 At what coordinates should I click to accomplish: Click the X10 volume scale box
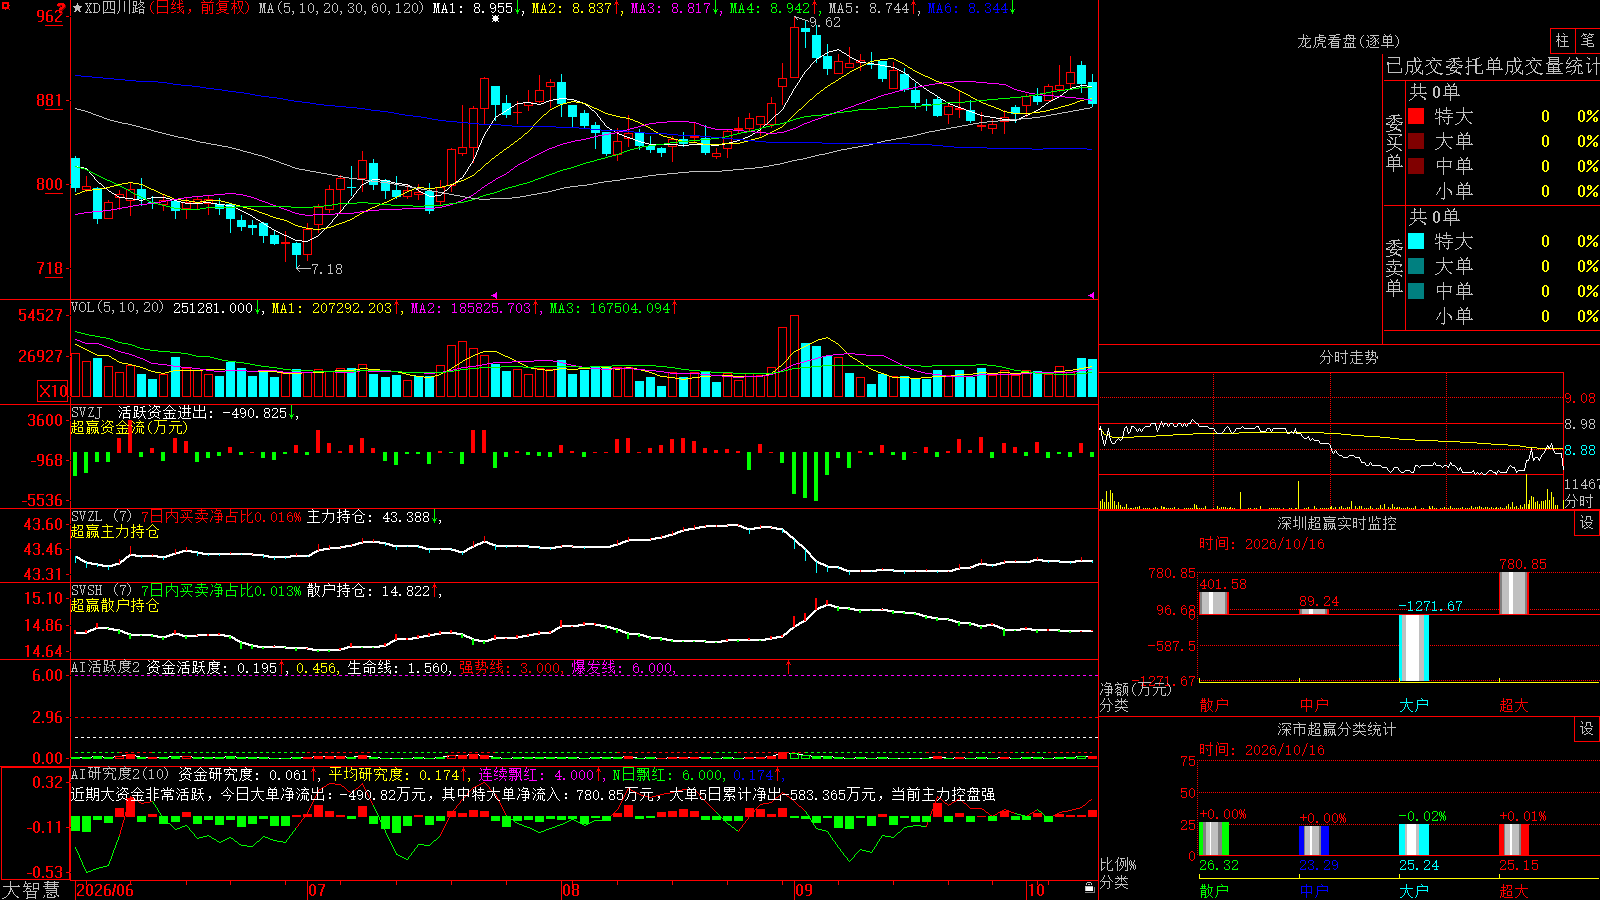coord(53,391)
